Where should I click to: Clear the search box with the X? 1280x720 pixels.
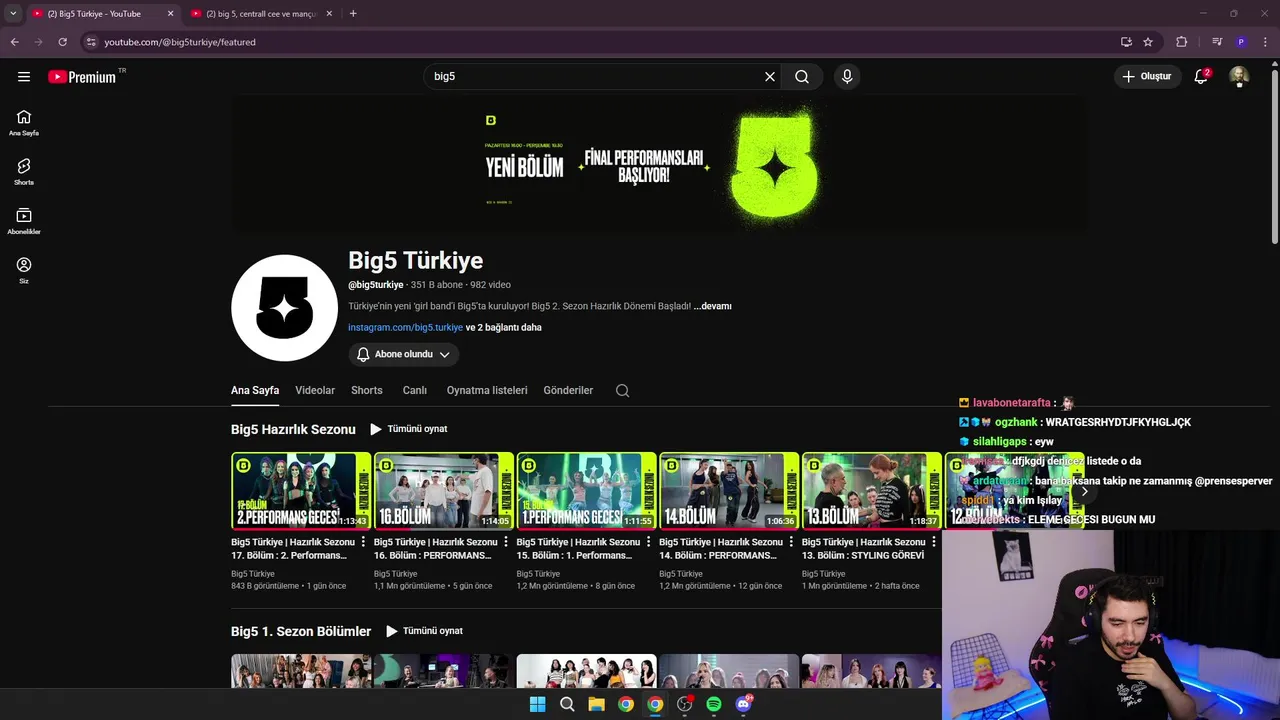[x=770, y=76]
